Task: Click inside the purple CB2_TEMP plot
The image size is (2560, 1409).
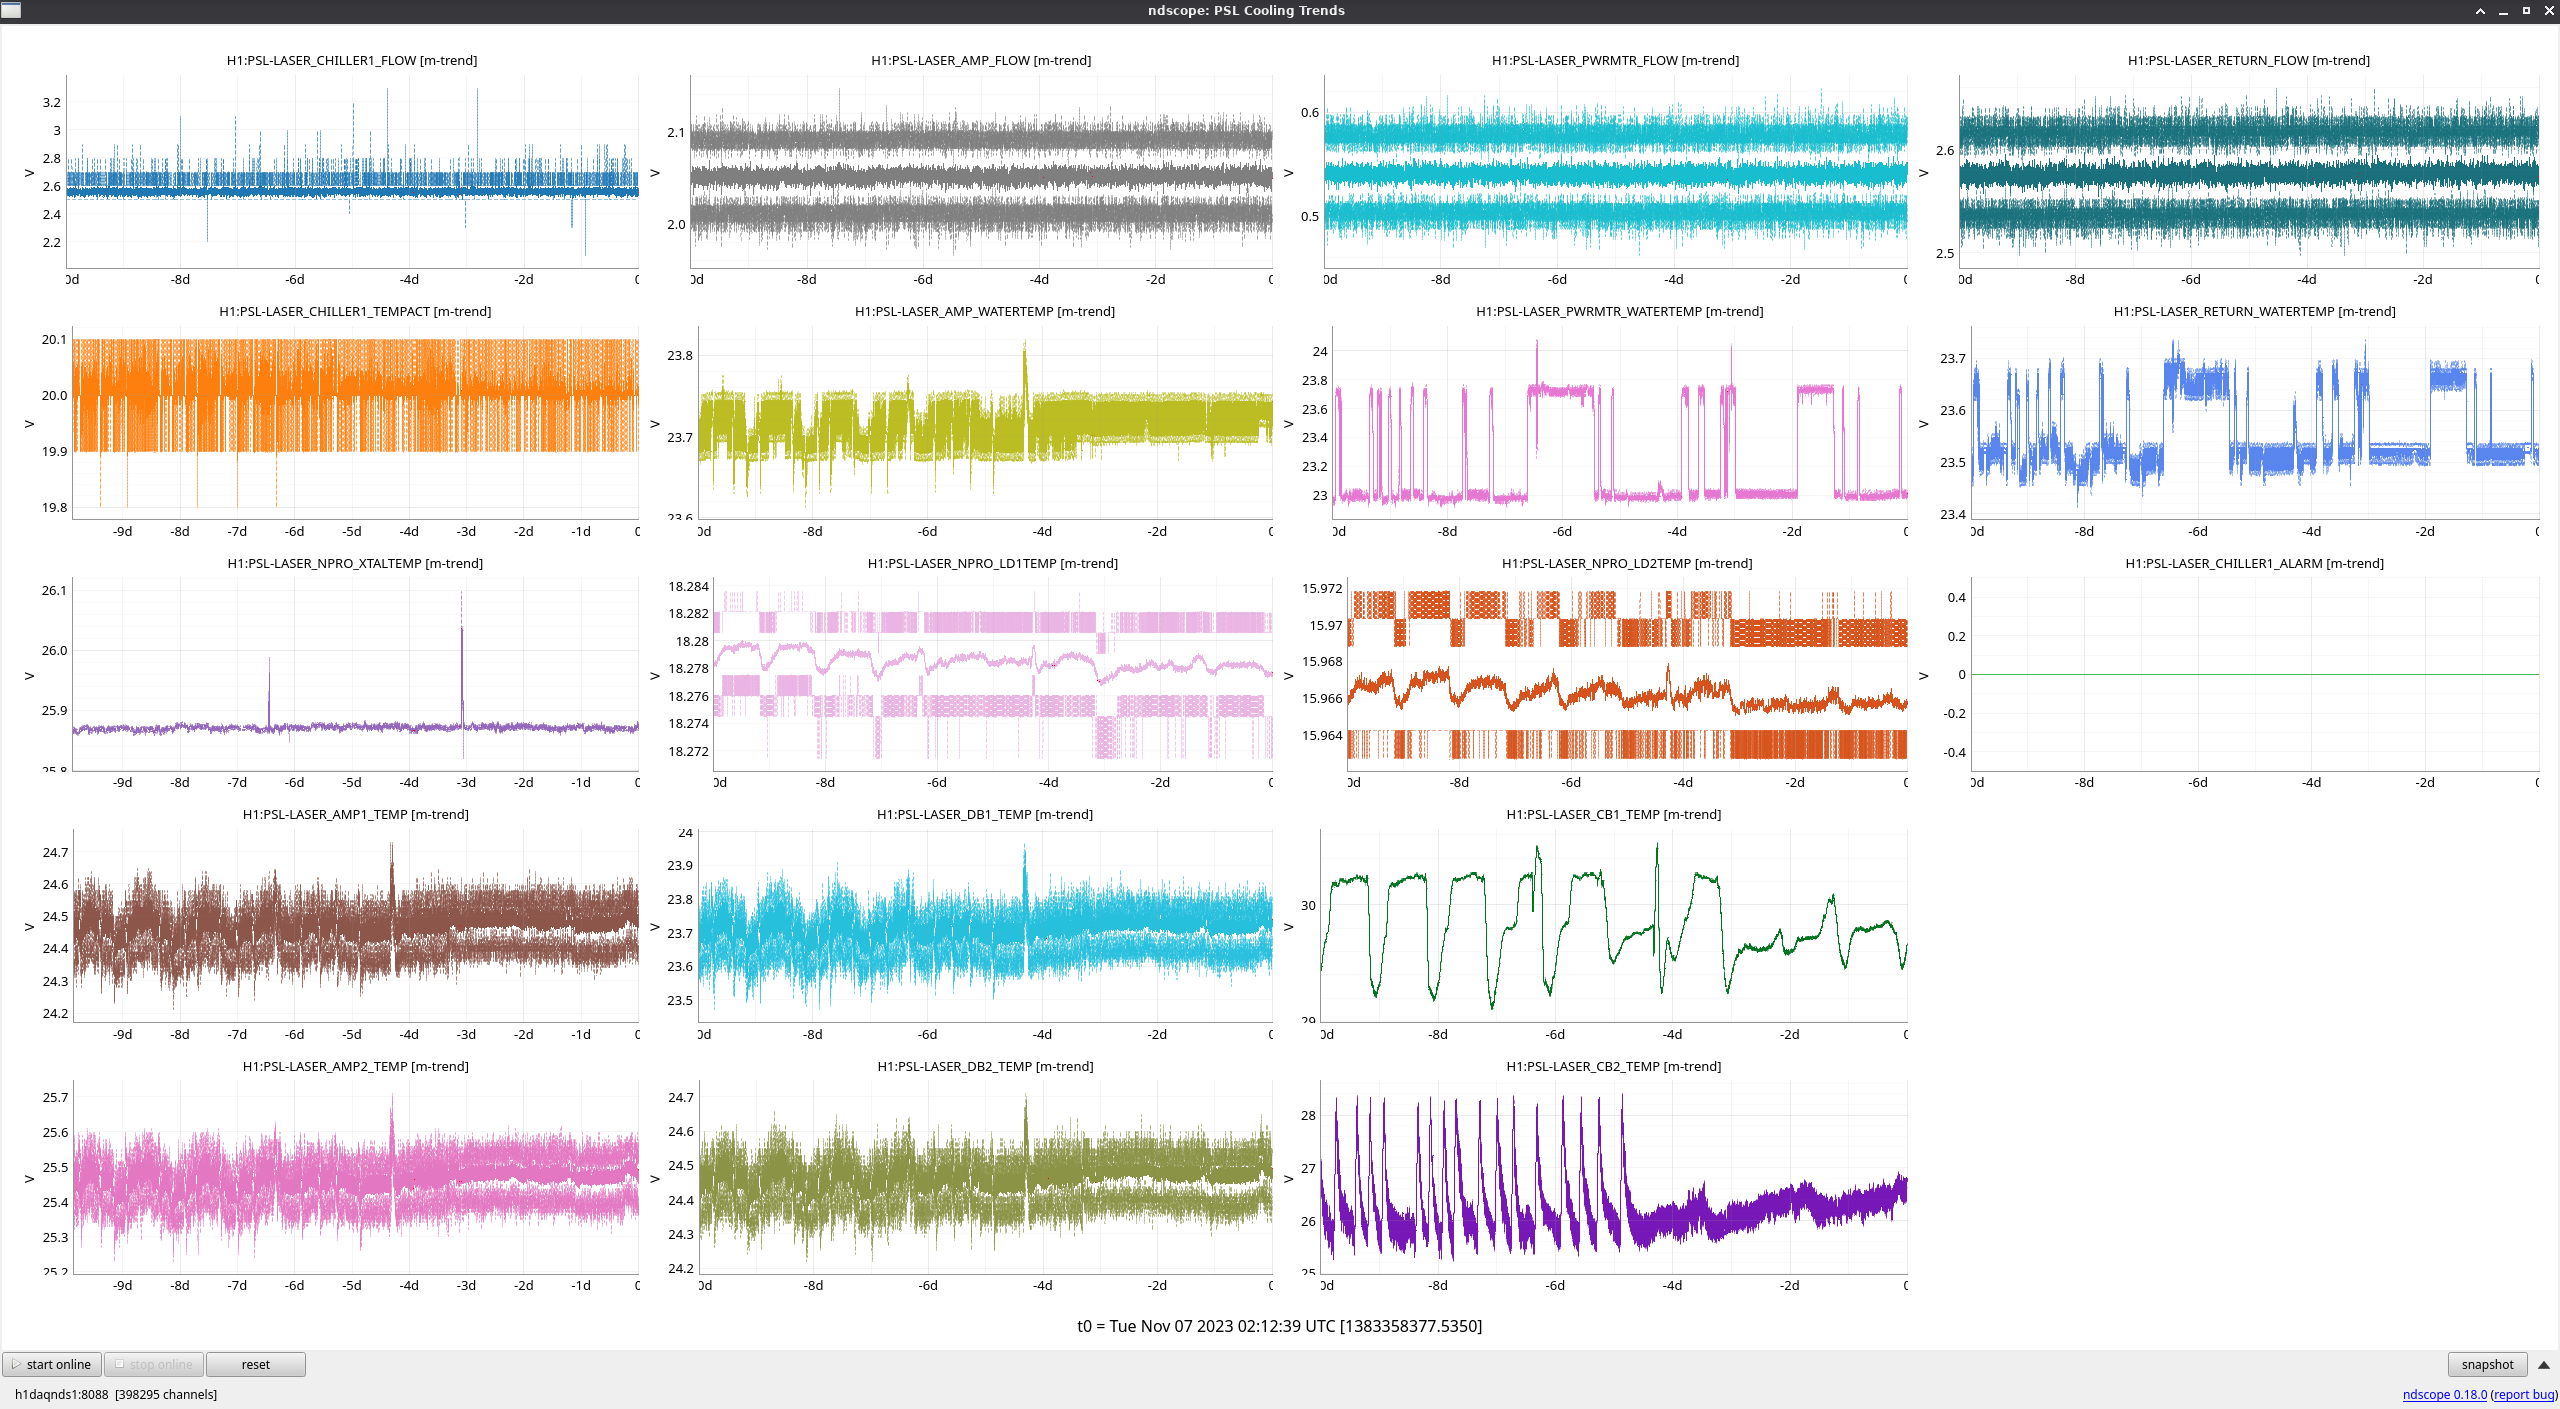Action: point(1613,1177)
